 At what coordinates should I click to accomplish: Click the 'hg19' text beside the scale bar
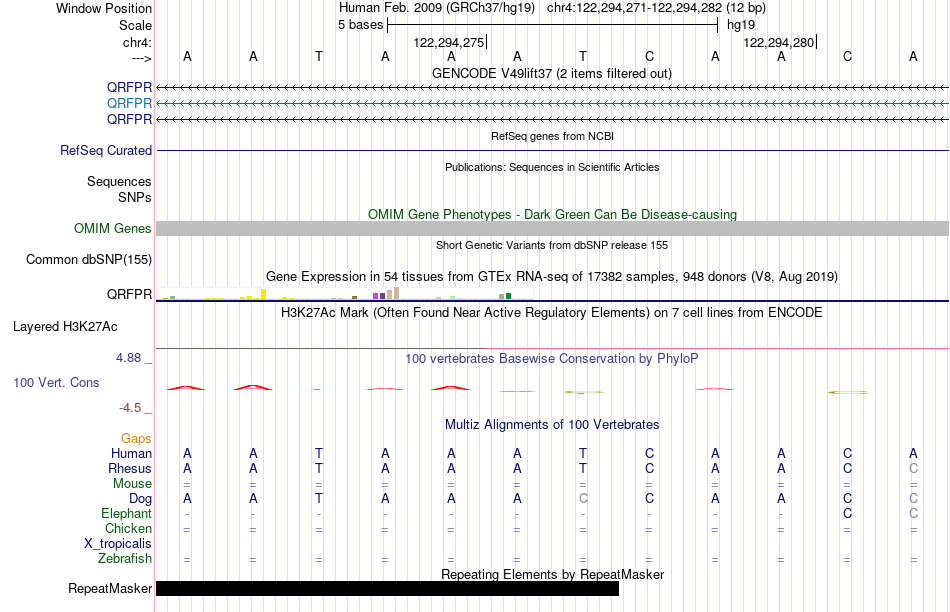click(741, 25)
